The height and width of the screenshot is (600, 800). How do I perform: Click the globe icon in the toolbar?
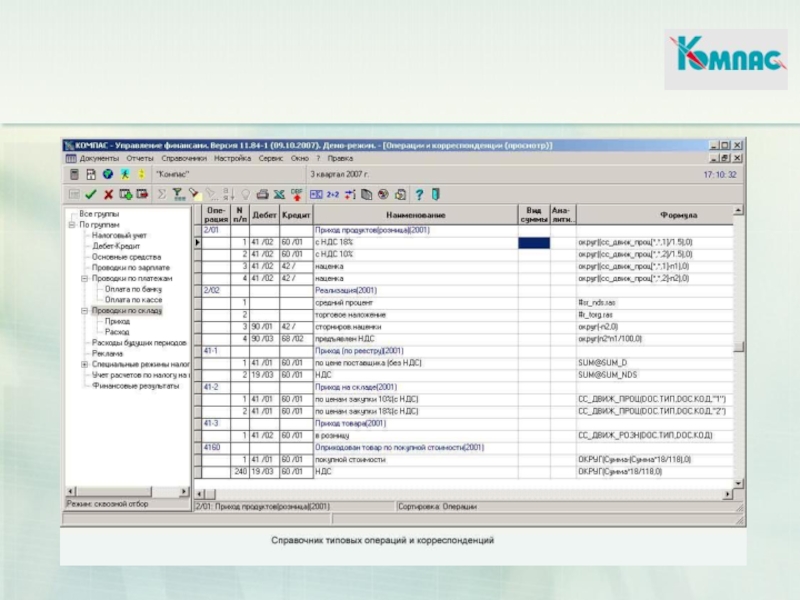pyautogui.click(x=108, y=174)
